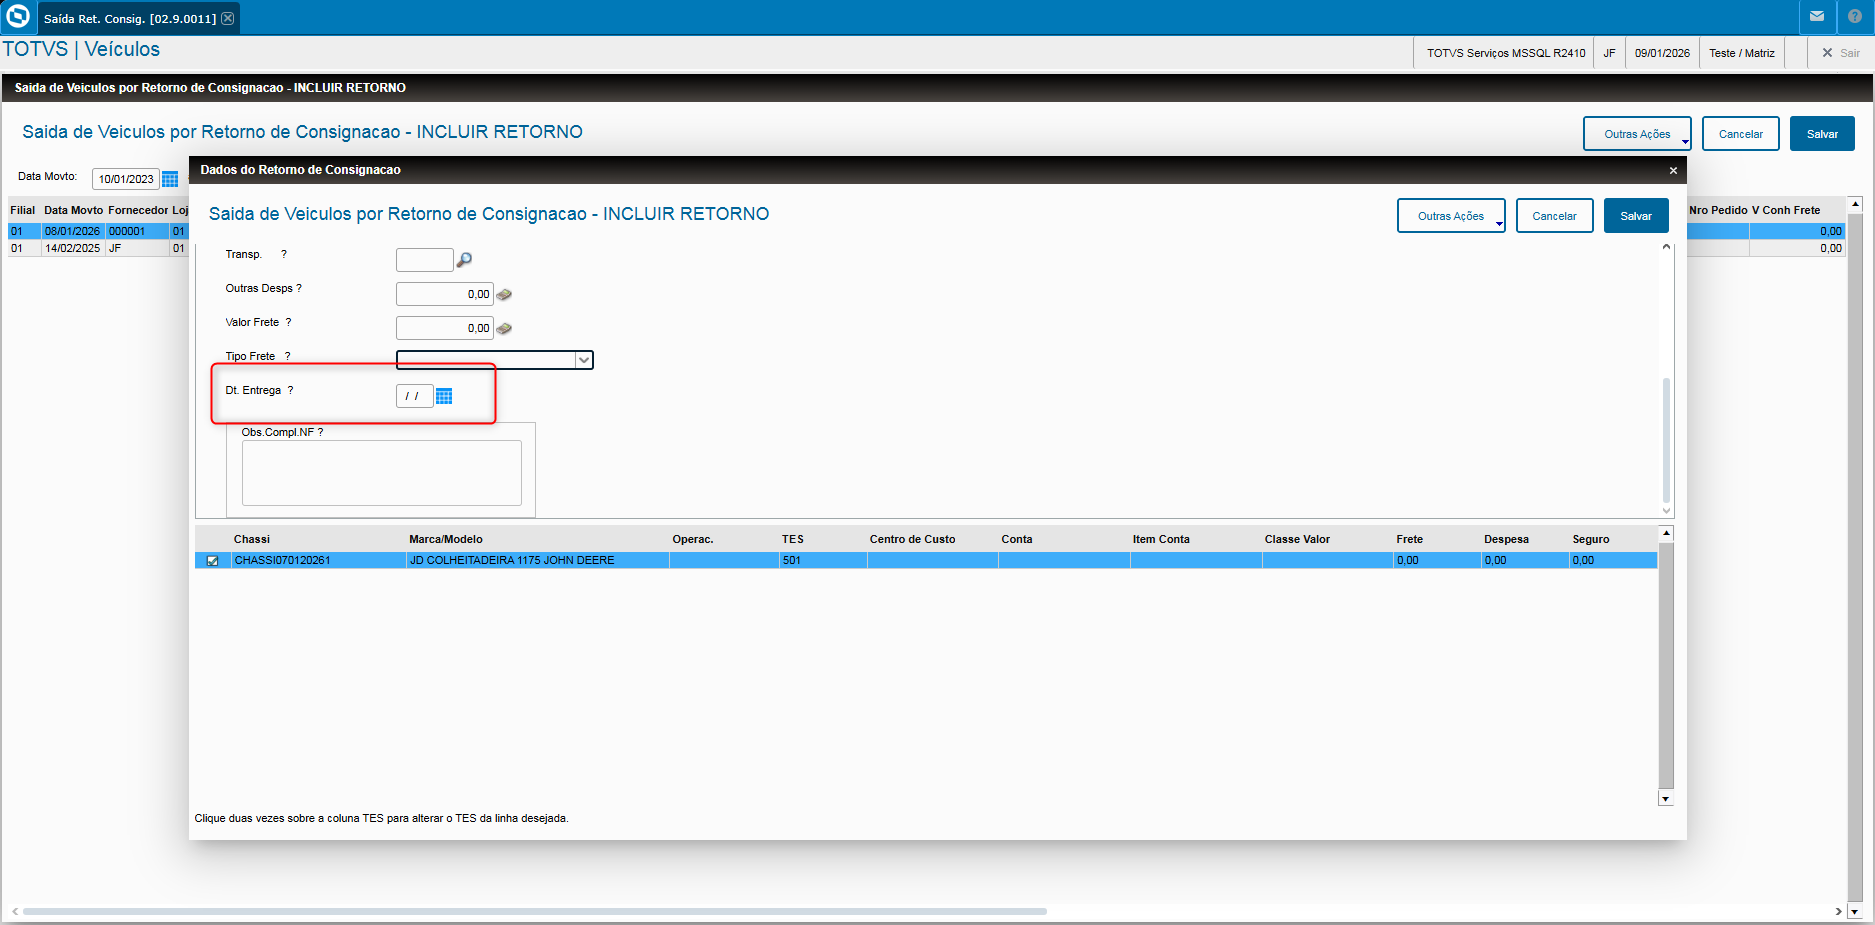Select background row dated 08/01/2026
Image resolution: width=1875 pixels, height=925 pixels.
(98, 231)
